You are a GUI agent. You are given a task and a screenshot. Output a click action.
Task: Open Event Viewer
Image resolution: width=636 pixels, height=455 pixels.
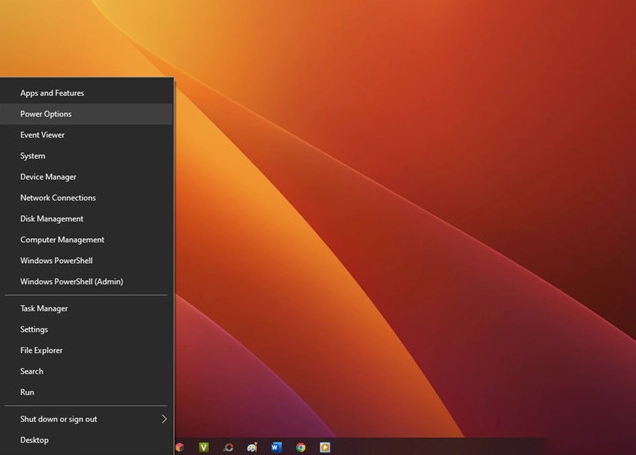coord(86,135)
